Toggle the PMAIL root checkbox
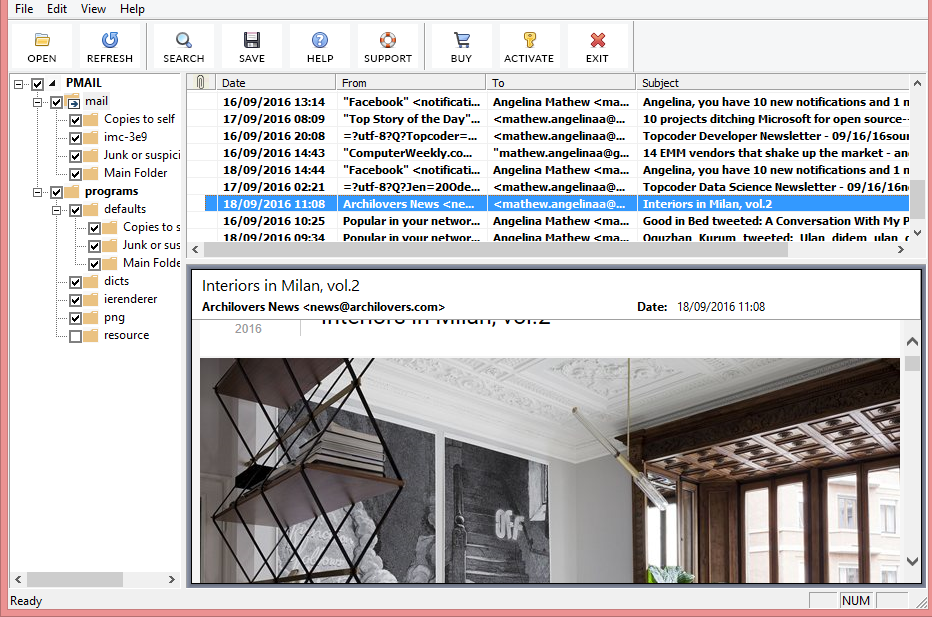Screen dimensions: 932x617 (37, 84)
